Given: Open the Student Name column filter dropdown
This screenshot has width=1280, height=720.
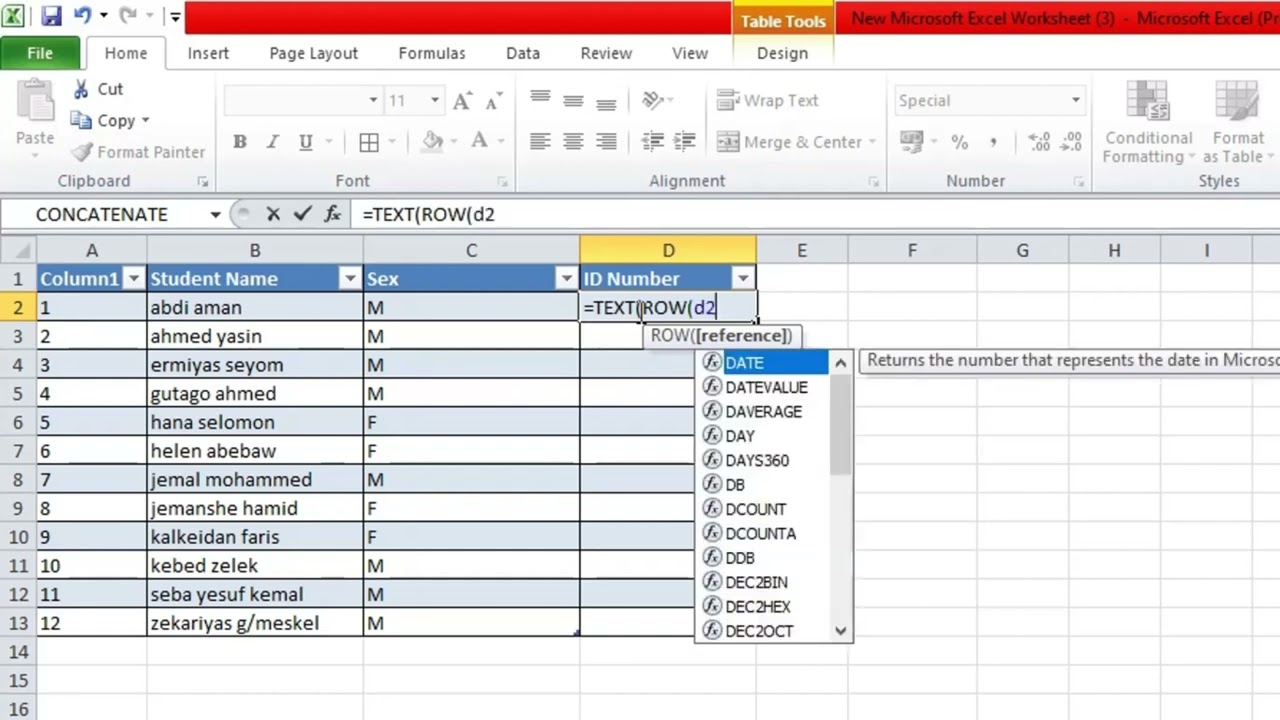Looking at the screenshot, I should [350, 279].
